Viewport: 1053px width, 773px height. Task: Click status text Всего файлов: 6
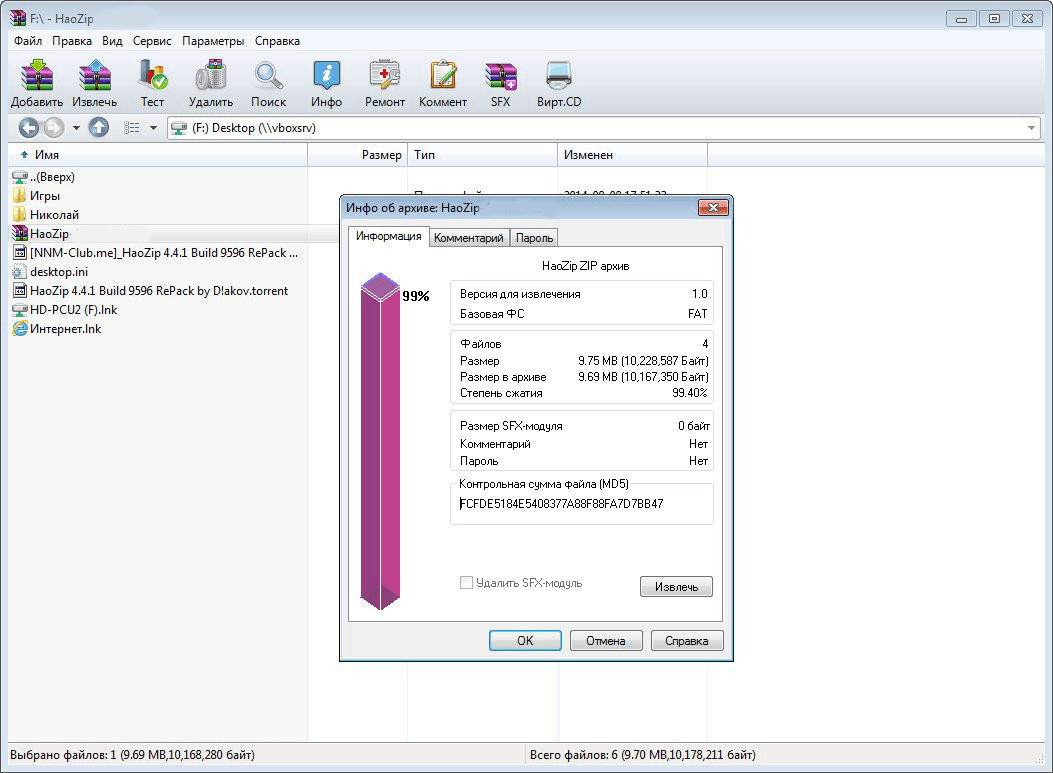tap(643, 755)
